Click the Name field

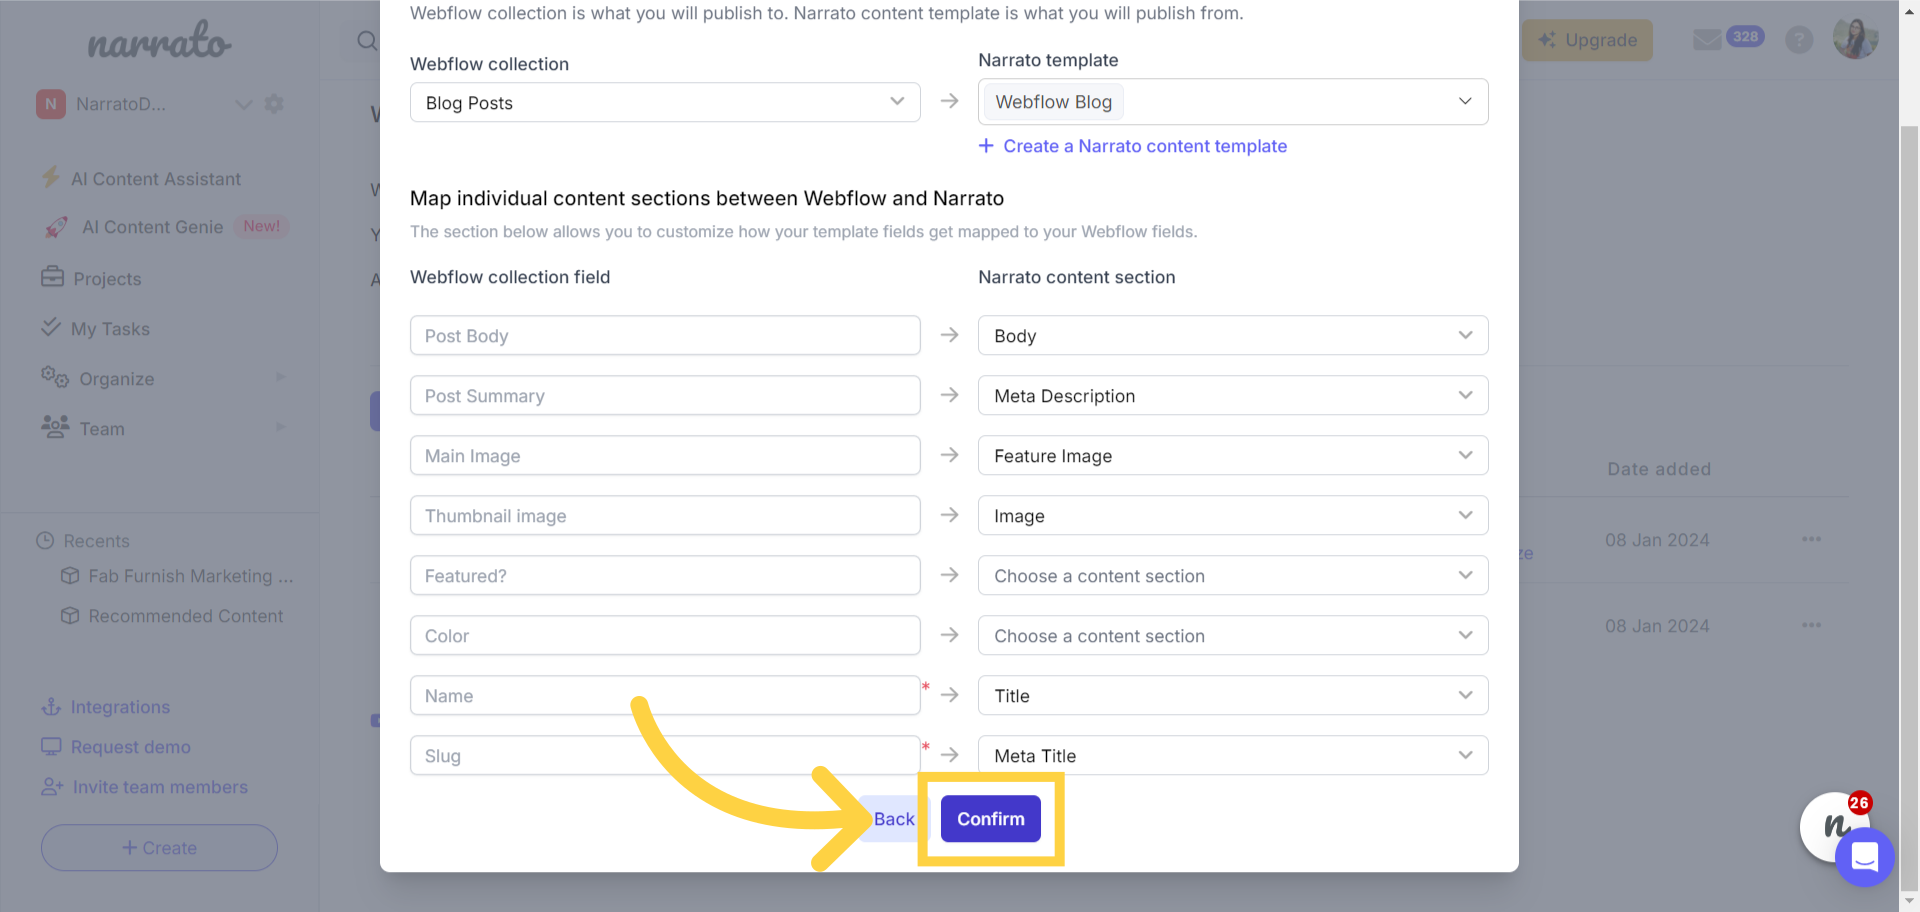click(665, 696)
